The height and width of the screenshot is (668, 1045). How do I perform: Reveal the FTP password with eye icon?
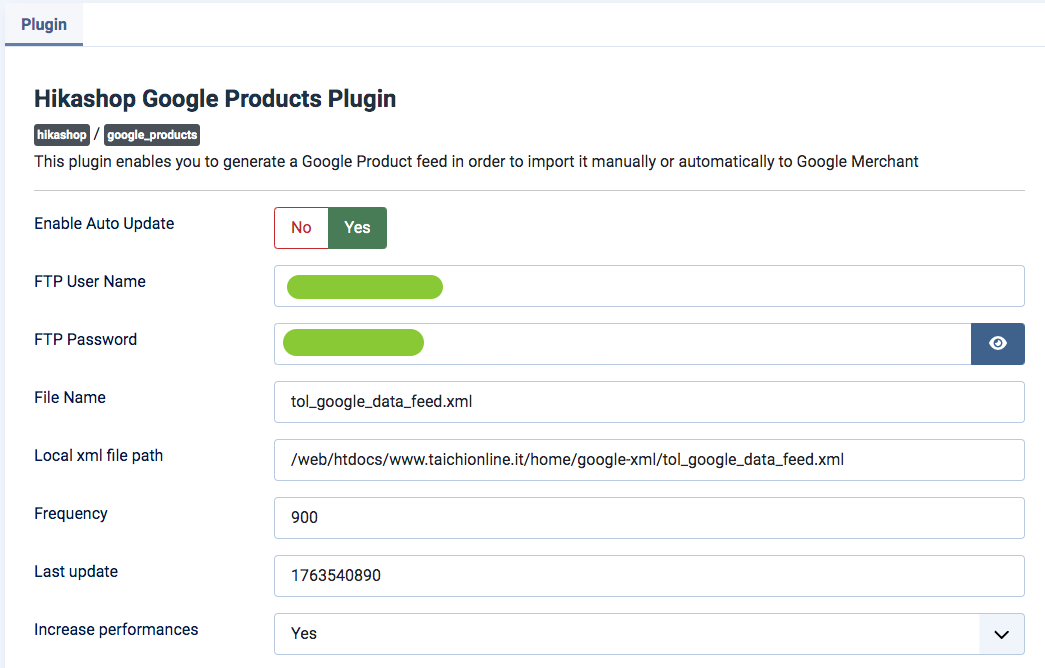[997, 344]
